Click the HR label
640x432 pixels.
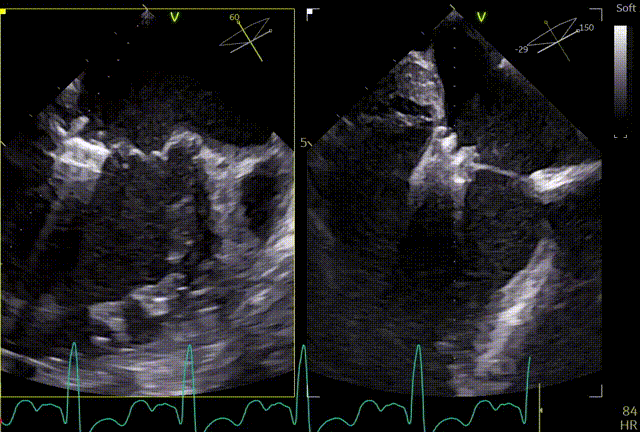pyautogui.click(x=628, y=425)
